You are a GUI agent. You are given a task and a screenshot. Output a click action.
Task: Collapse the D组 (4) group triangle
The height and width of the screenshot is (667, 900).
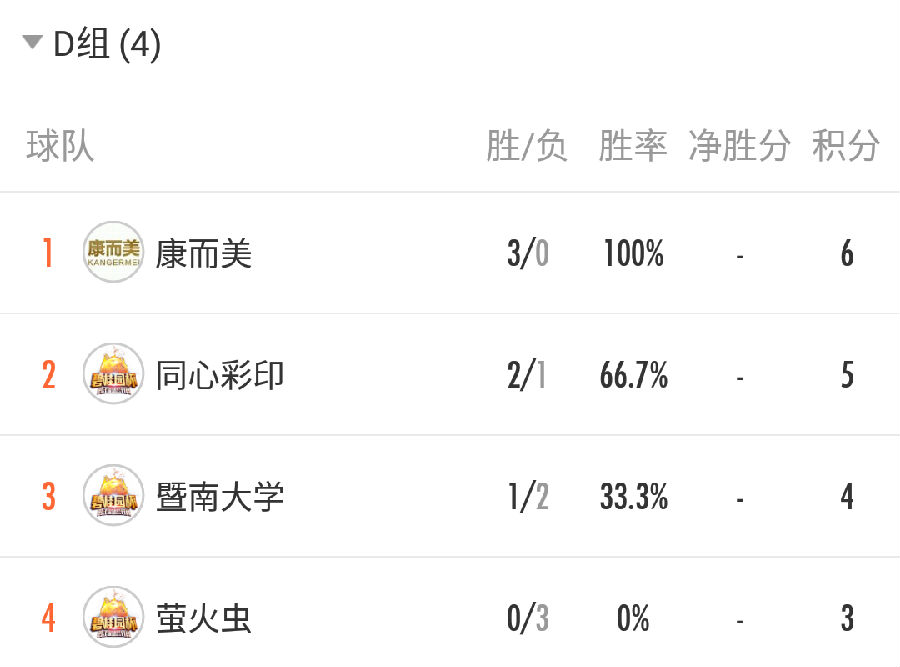pos(33,42)
